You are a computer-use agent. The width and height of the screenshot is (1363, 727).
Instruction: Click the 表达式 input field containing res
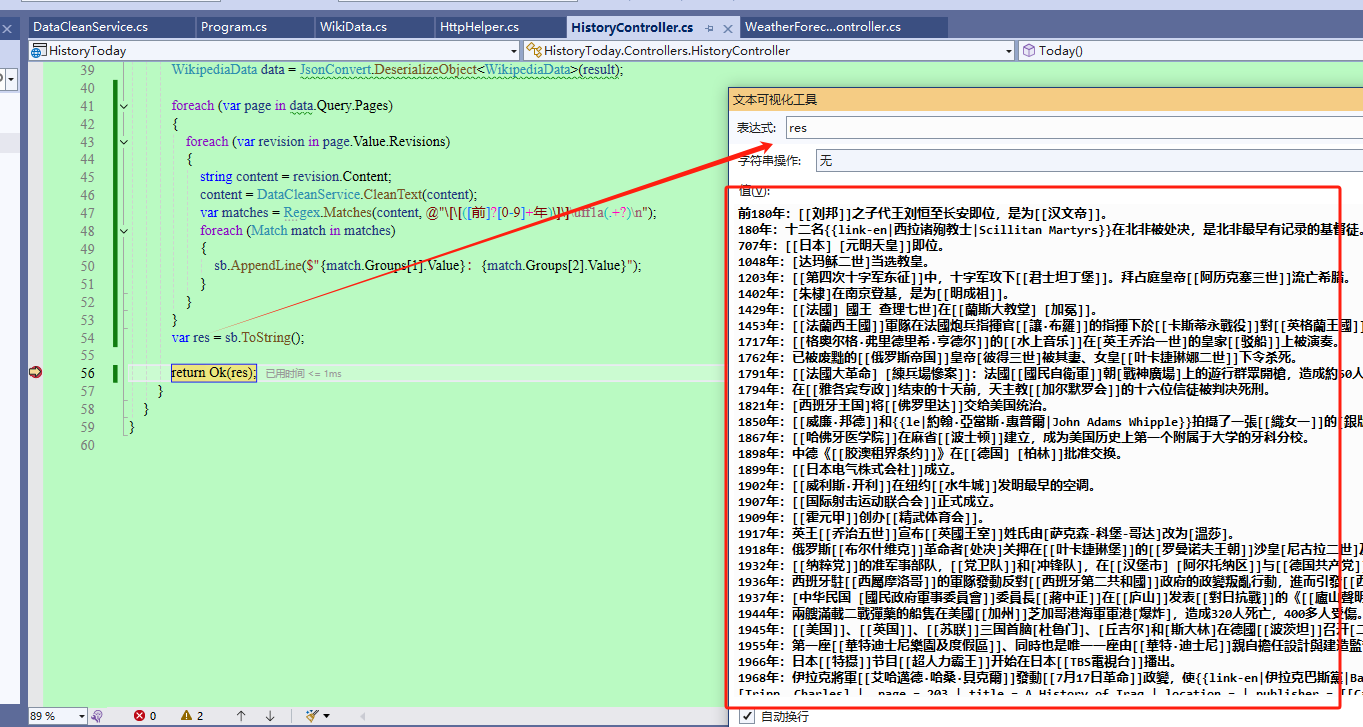1073,128
